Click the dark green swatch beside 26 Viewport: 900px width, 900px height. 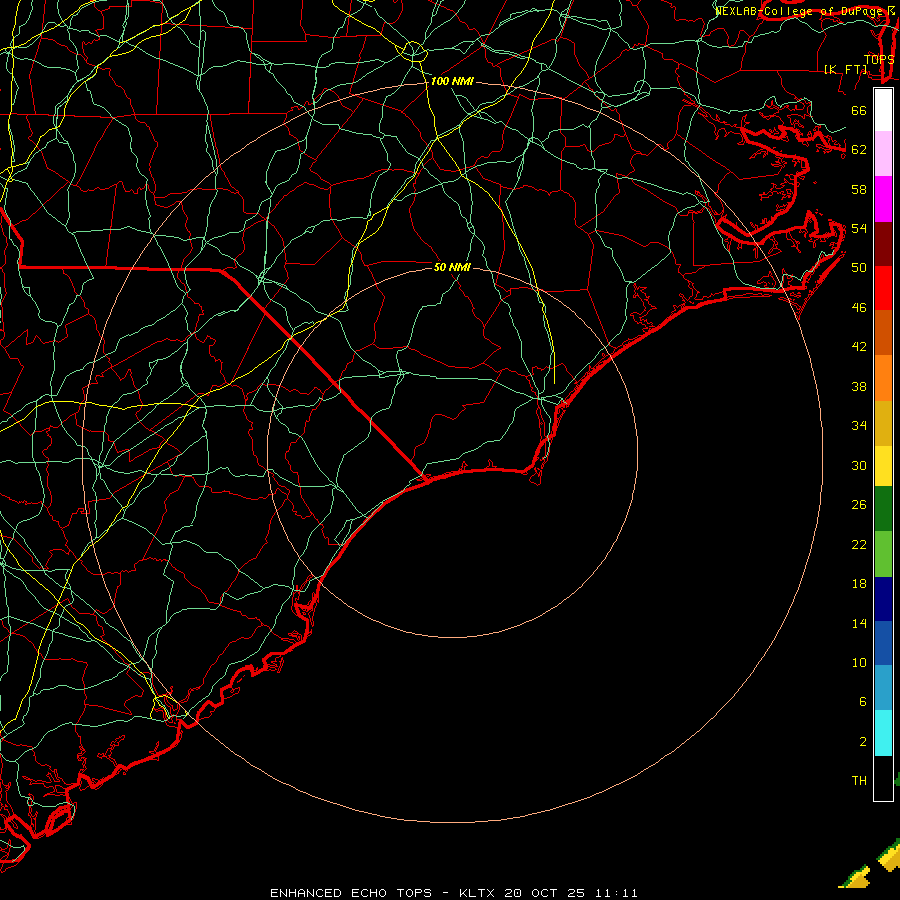pyautogui.click(x=883, y=509)
